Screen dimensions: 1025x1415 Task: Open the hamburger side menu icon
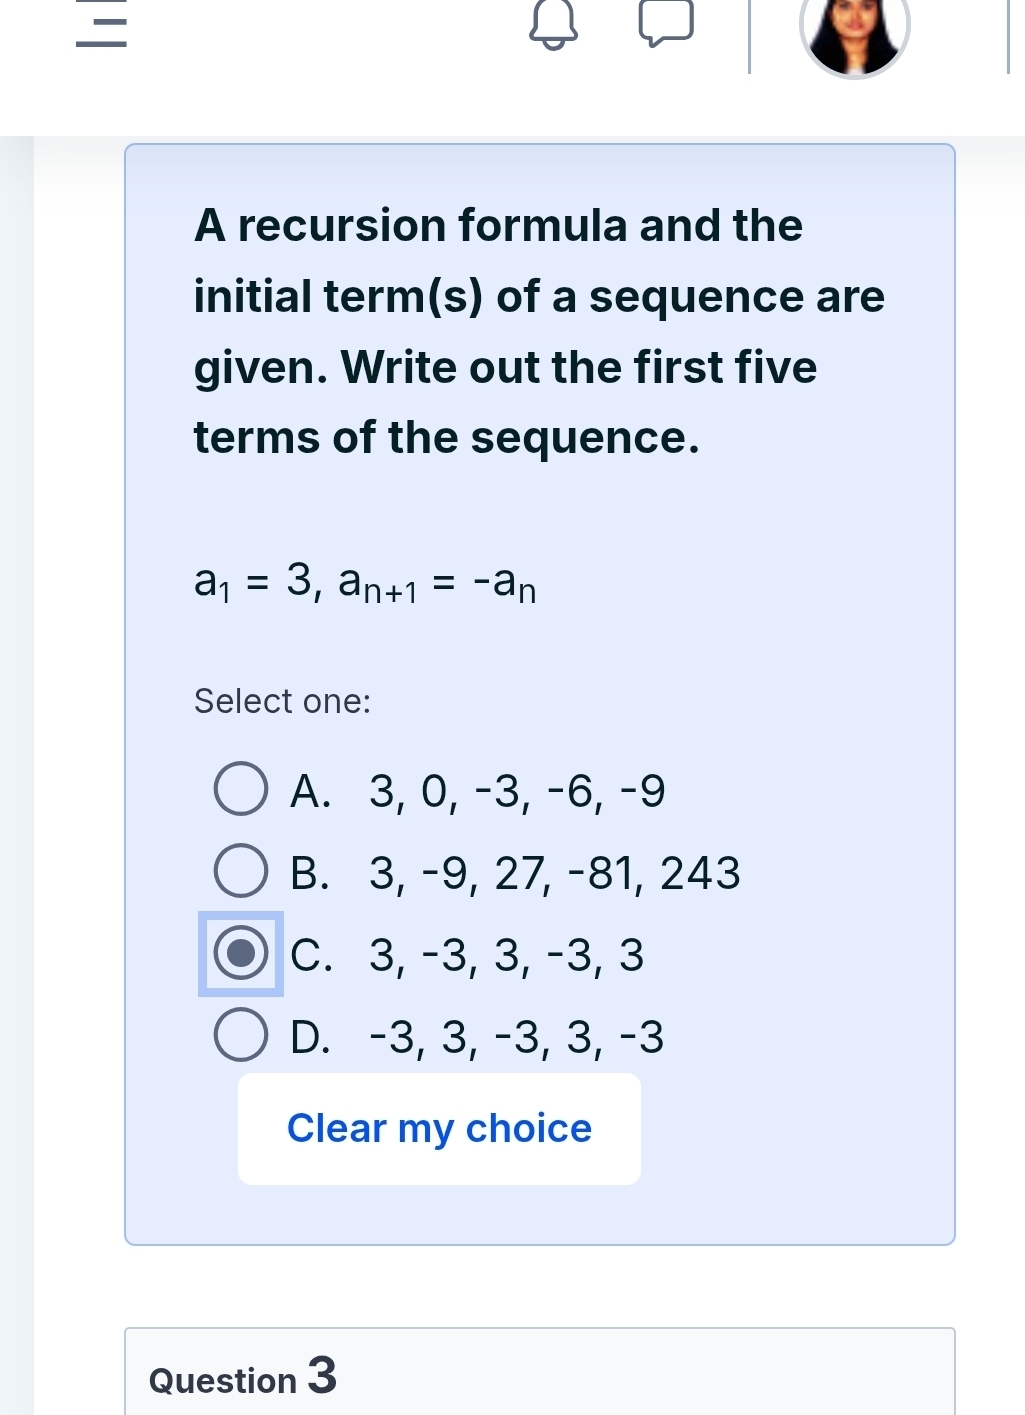101,26
